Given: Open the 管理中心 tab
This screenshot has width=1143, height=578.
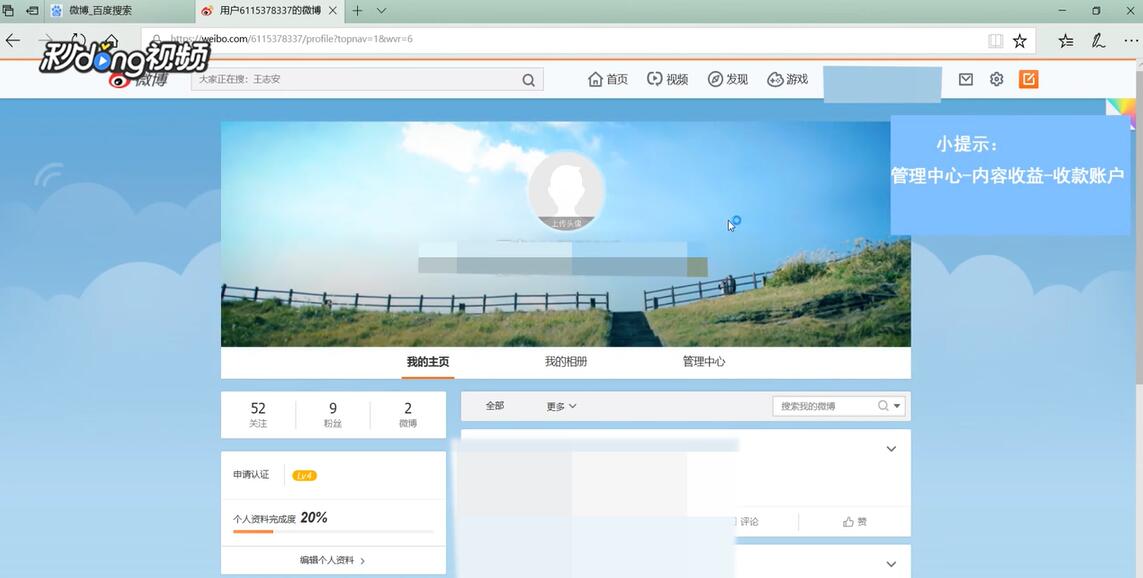Looking at the screenshot, I should tap(703, 362).
